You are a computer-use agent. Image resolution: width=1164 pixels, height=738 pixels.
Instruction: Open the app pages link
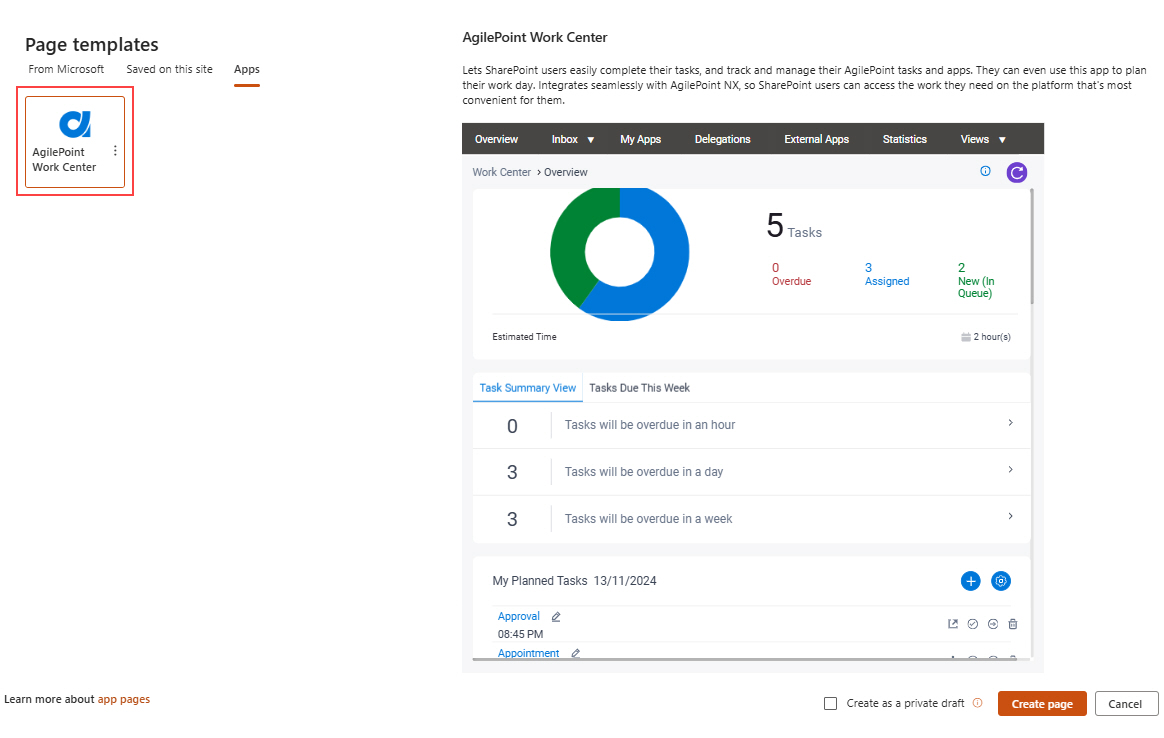124,699
